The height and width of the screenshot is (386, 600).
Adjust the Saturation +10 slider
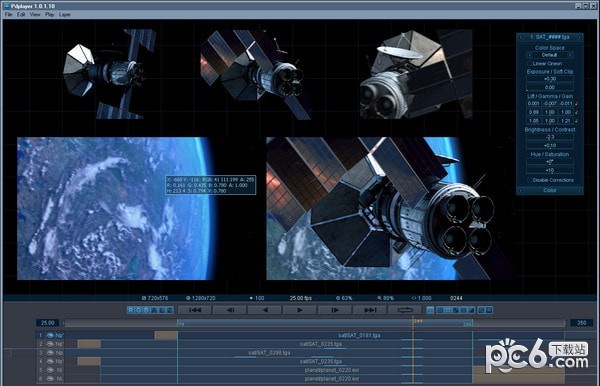(550, 170)
